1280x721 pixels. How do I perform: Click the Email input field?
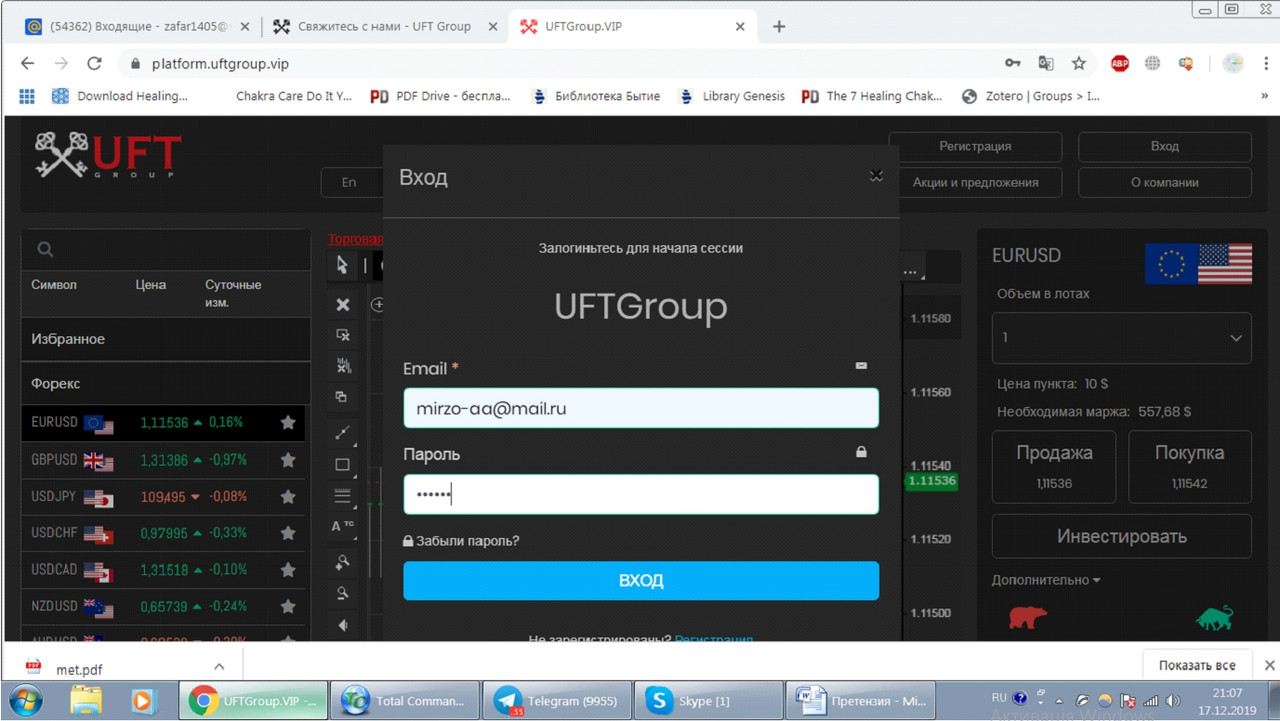point(641,408)
